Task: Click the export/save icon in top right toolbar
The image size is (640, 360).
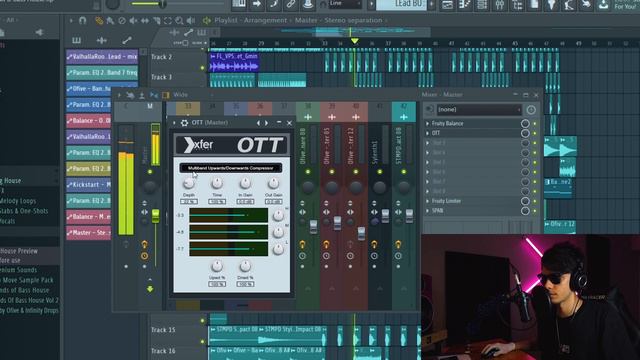Action: pos(603,4)
